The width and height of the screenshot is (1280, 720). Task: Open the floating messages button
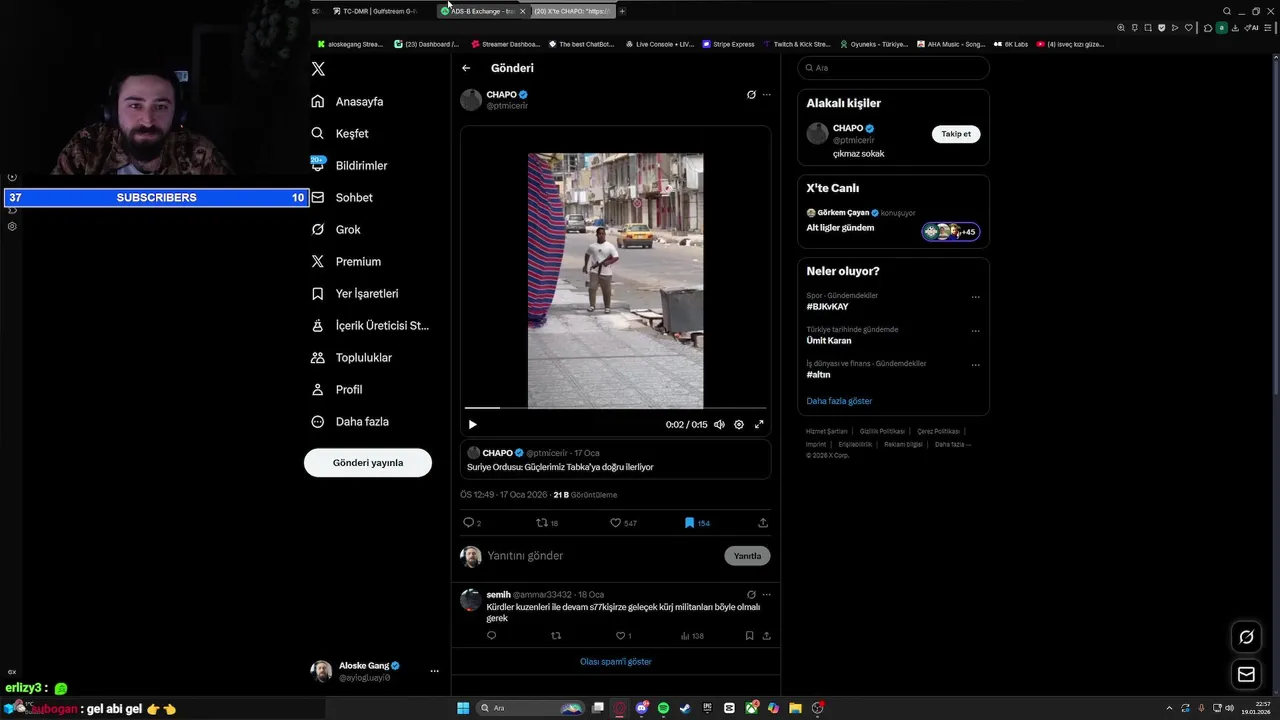[1246, 675]
